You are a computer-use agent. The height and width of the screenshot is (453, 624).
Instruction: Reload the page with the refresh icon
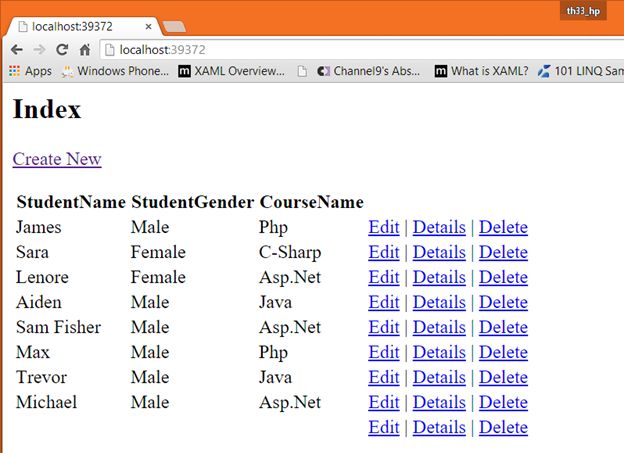click(x=62, y=50)
